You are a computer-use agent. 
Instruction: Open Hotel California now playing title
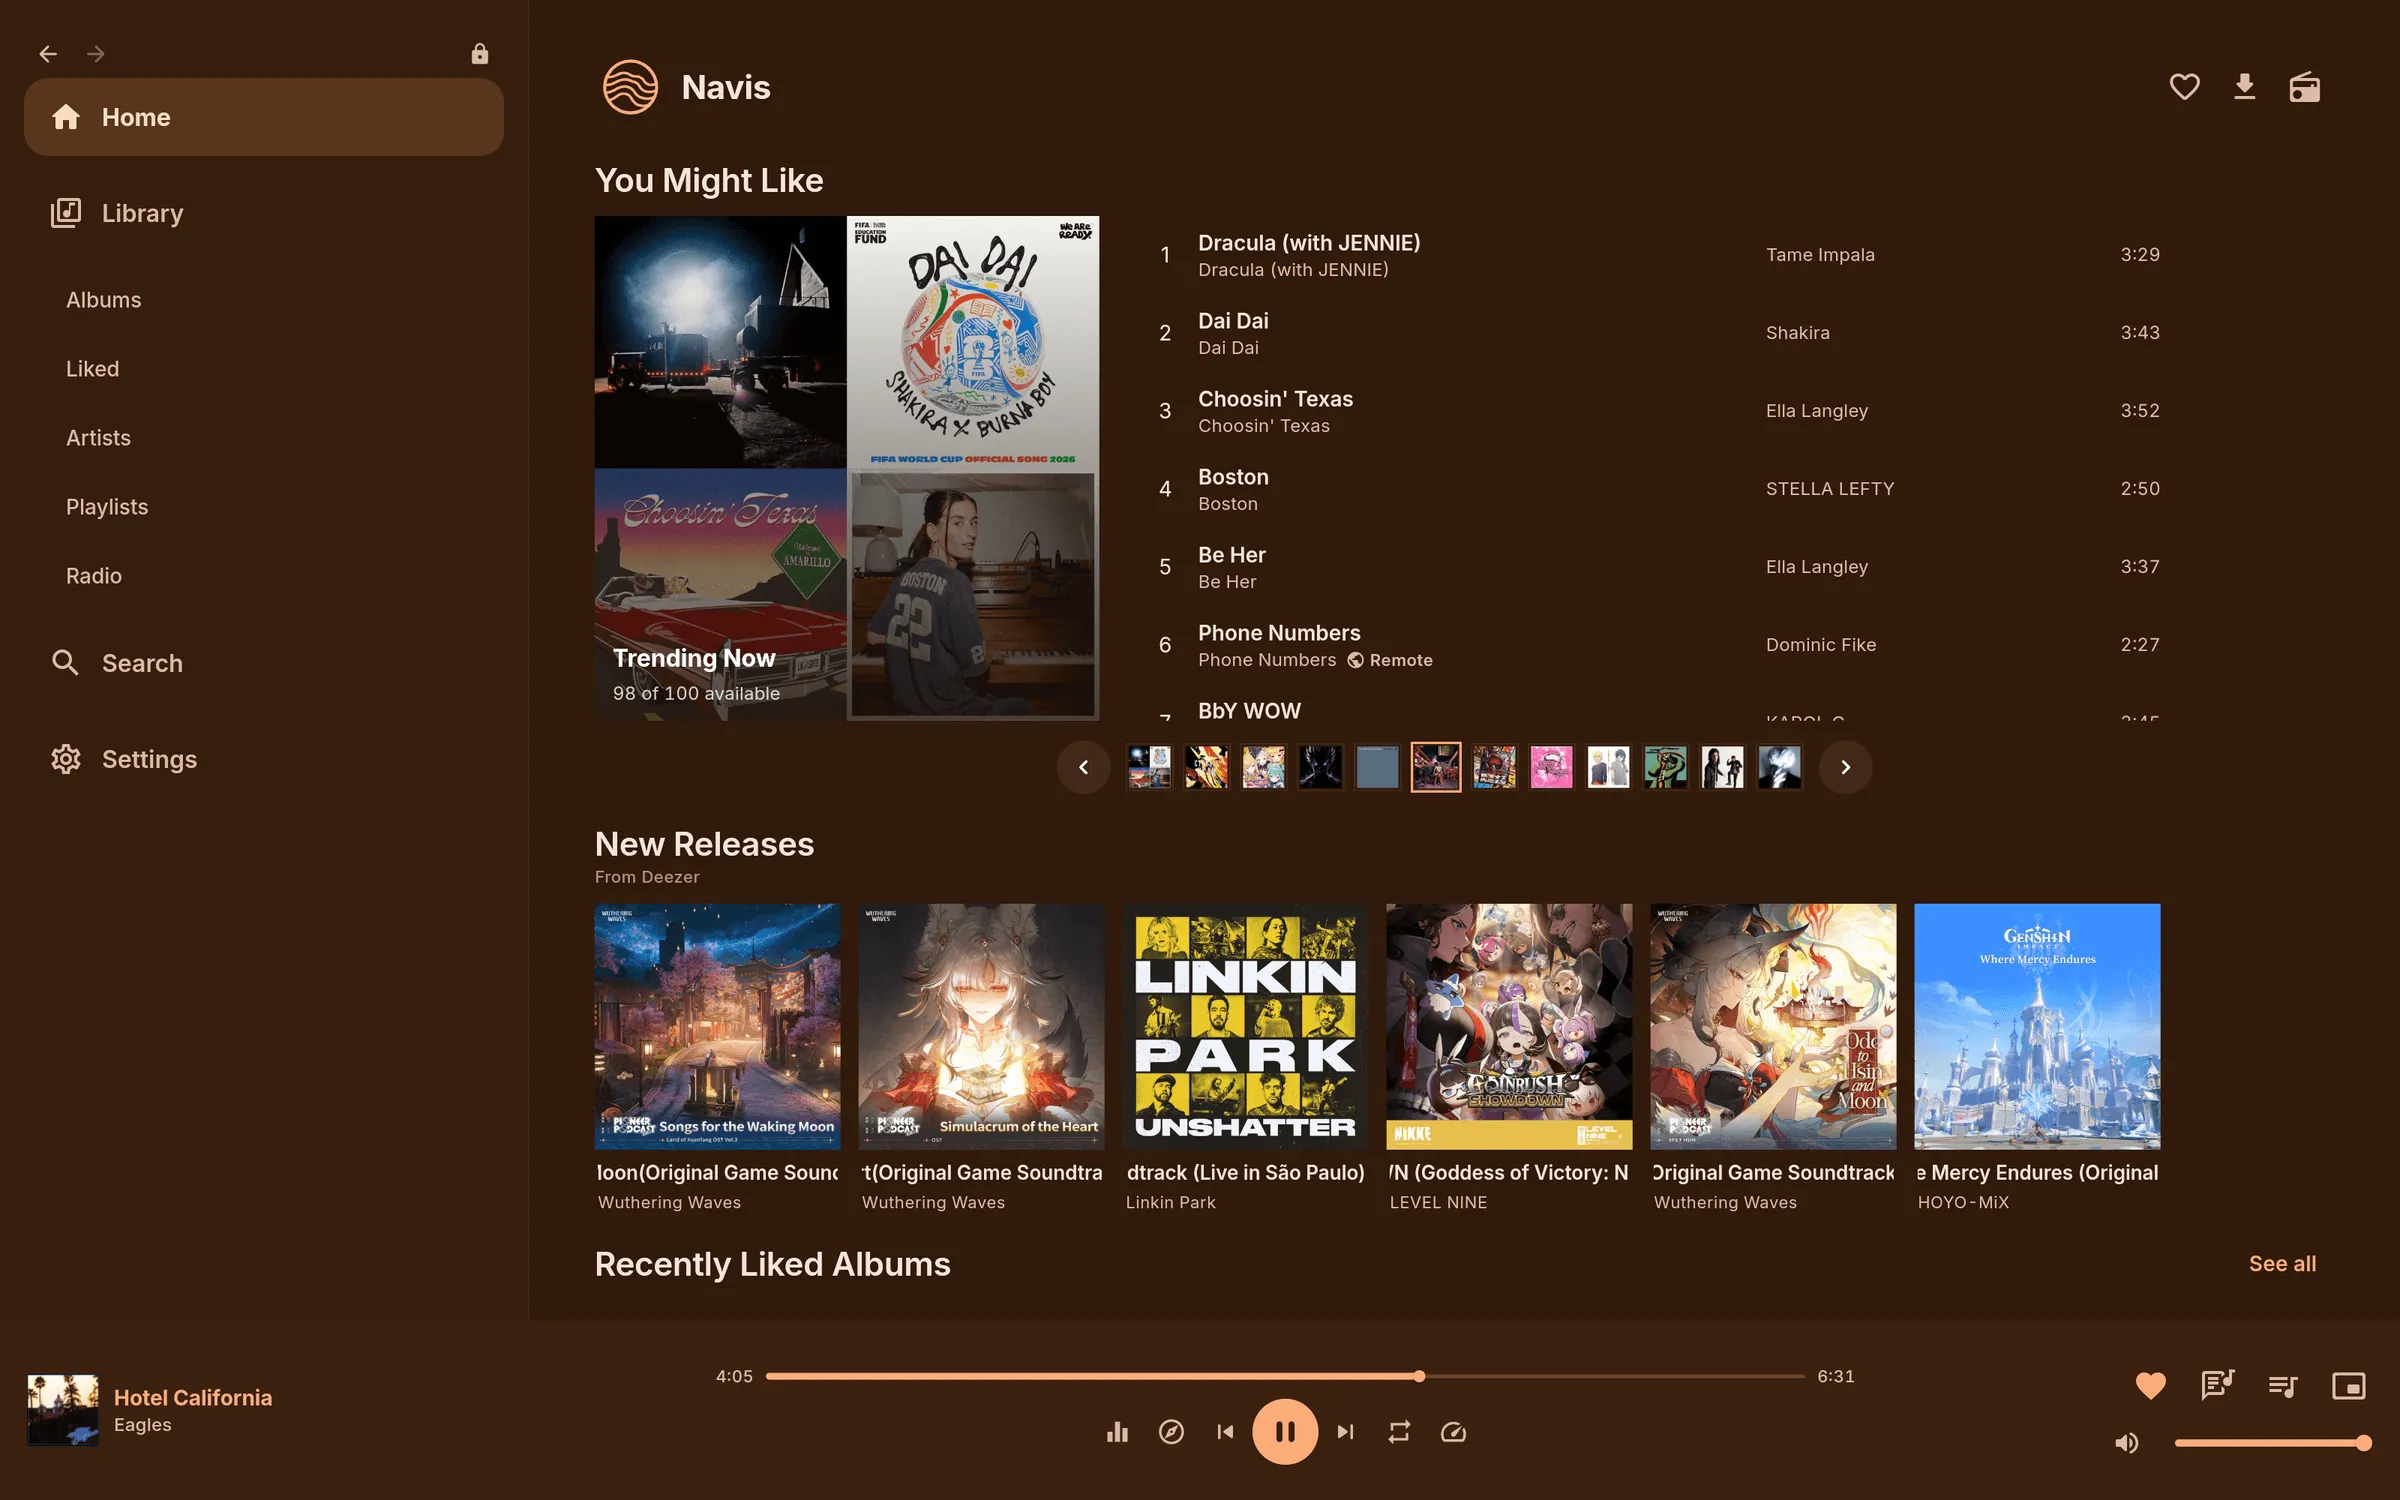pos(193,1397)
